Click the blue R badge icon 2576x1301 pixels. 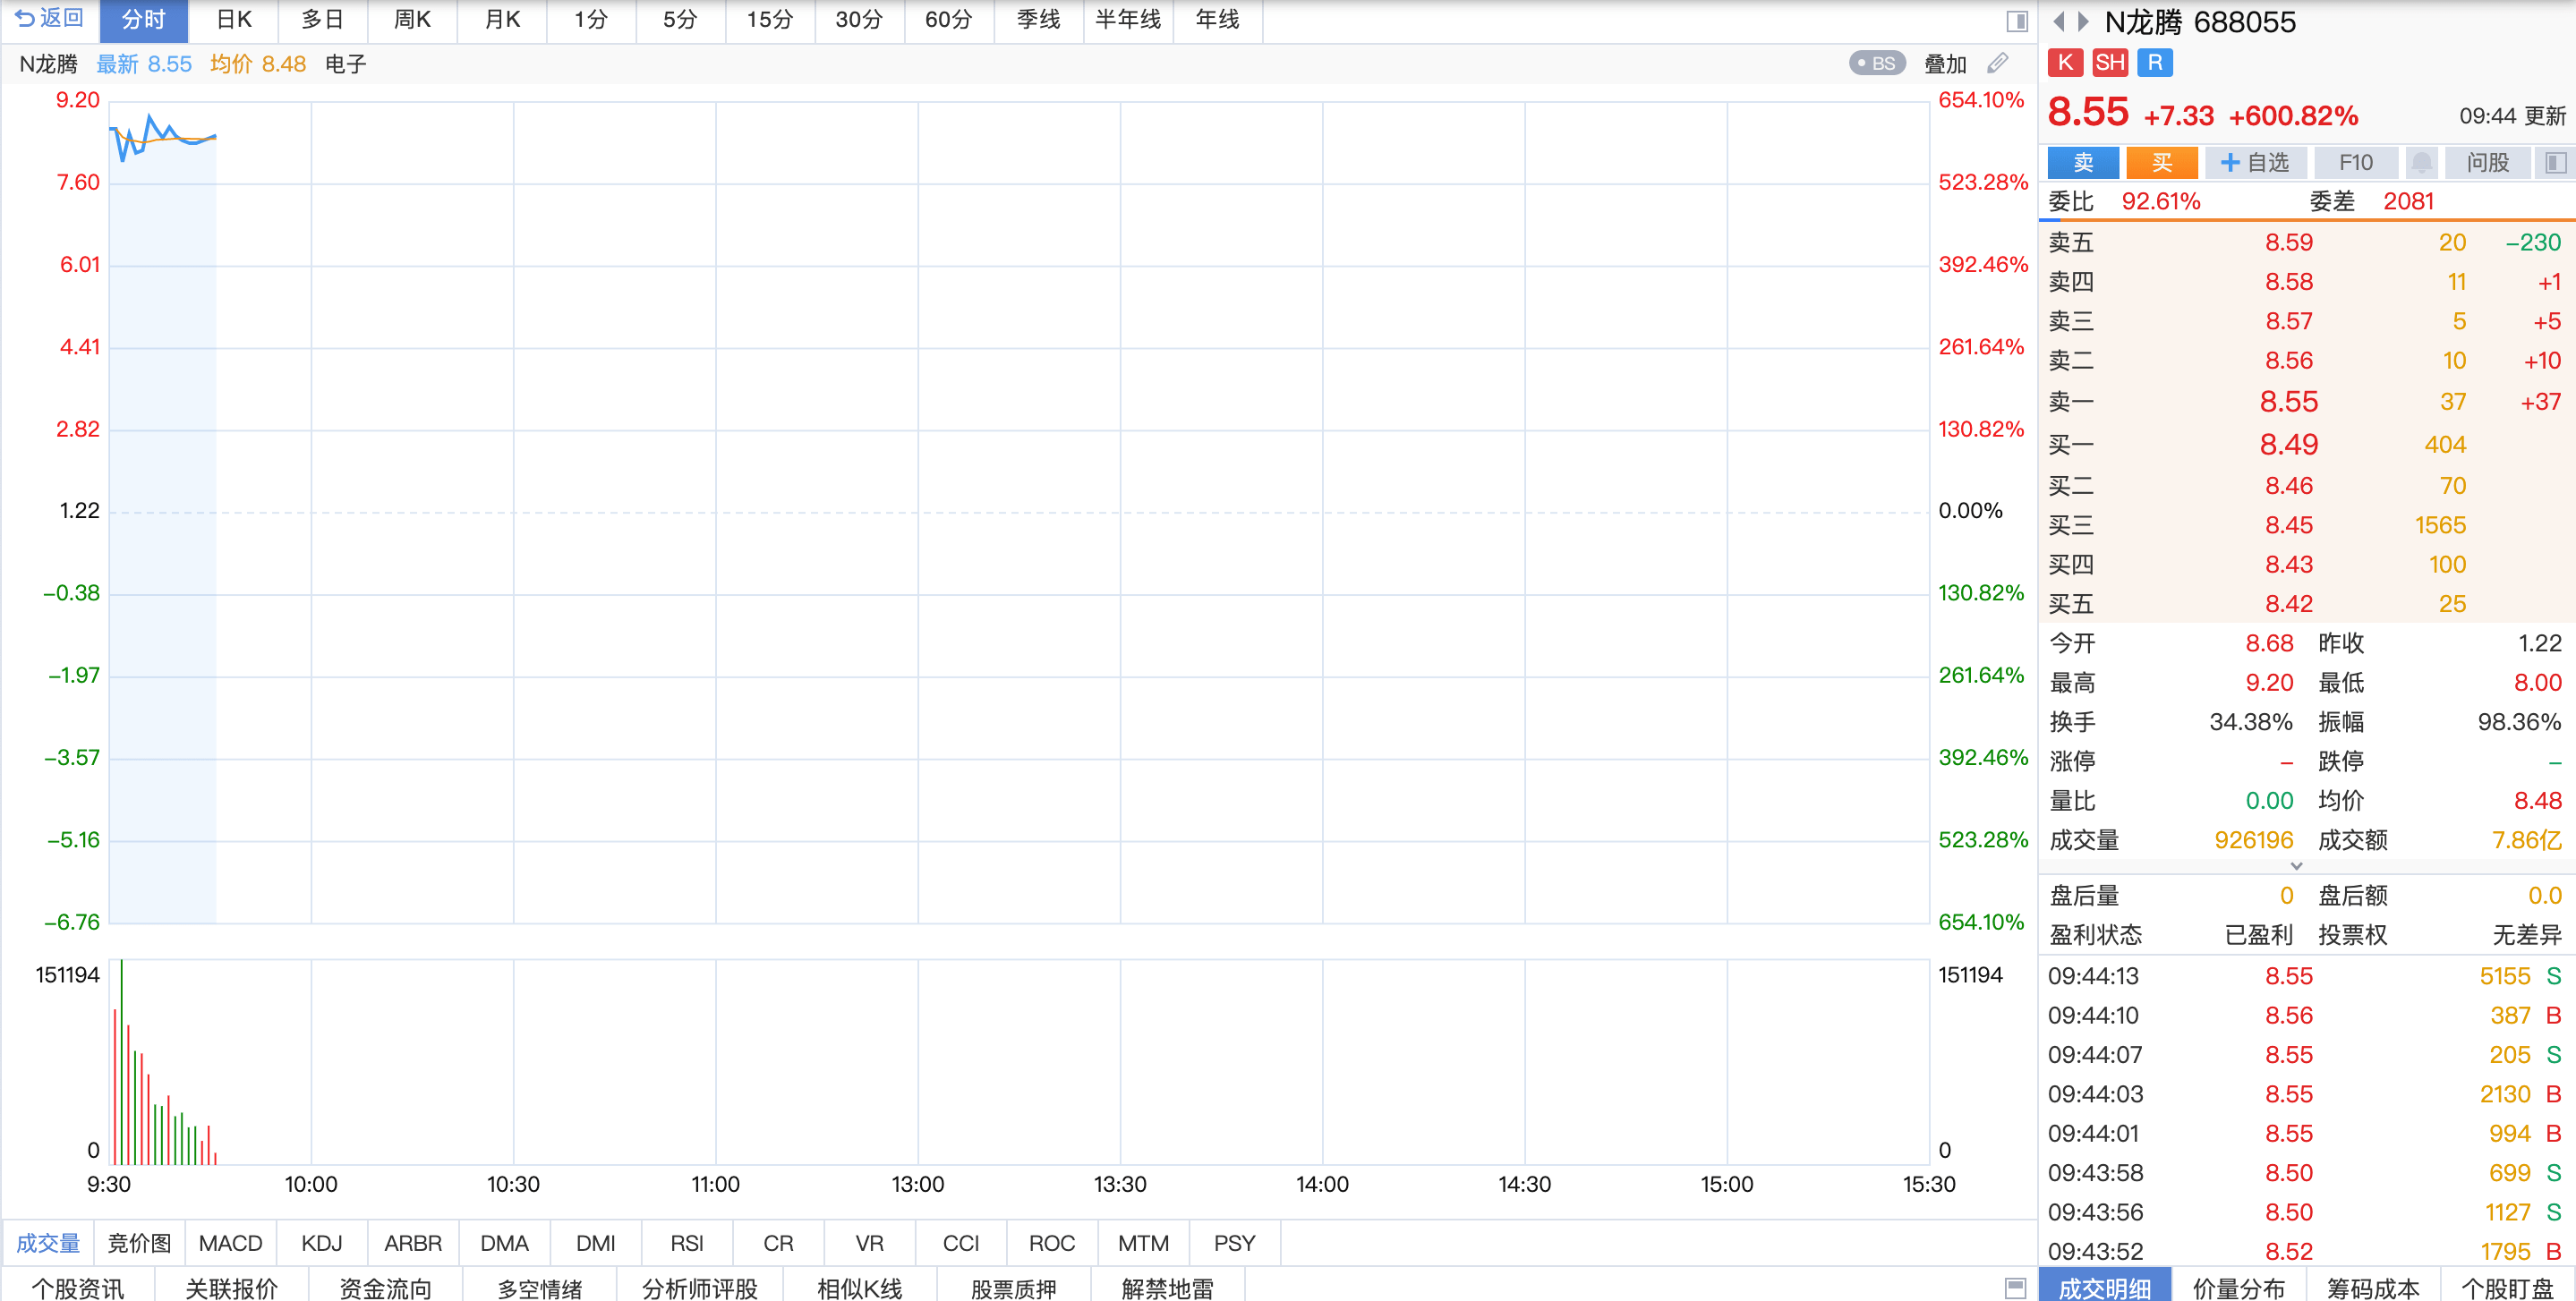click(2155, 63)
